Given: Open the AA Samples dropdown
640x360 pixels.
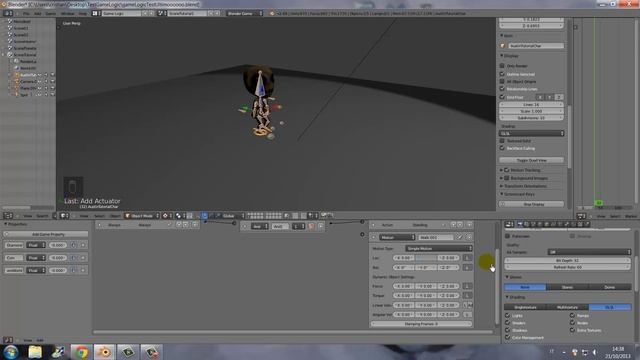Looking at the screenshot, I should [x=589, y=252].
